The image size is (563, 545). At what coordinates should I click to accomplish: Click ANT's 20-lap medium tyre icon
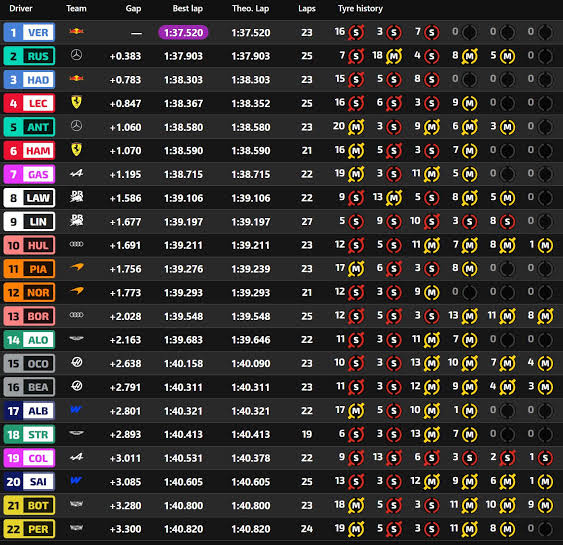tap(356, 127)
